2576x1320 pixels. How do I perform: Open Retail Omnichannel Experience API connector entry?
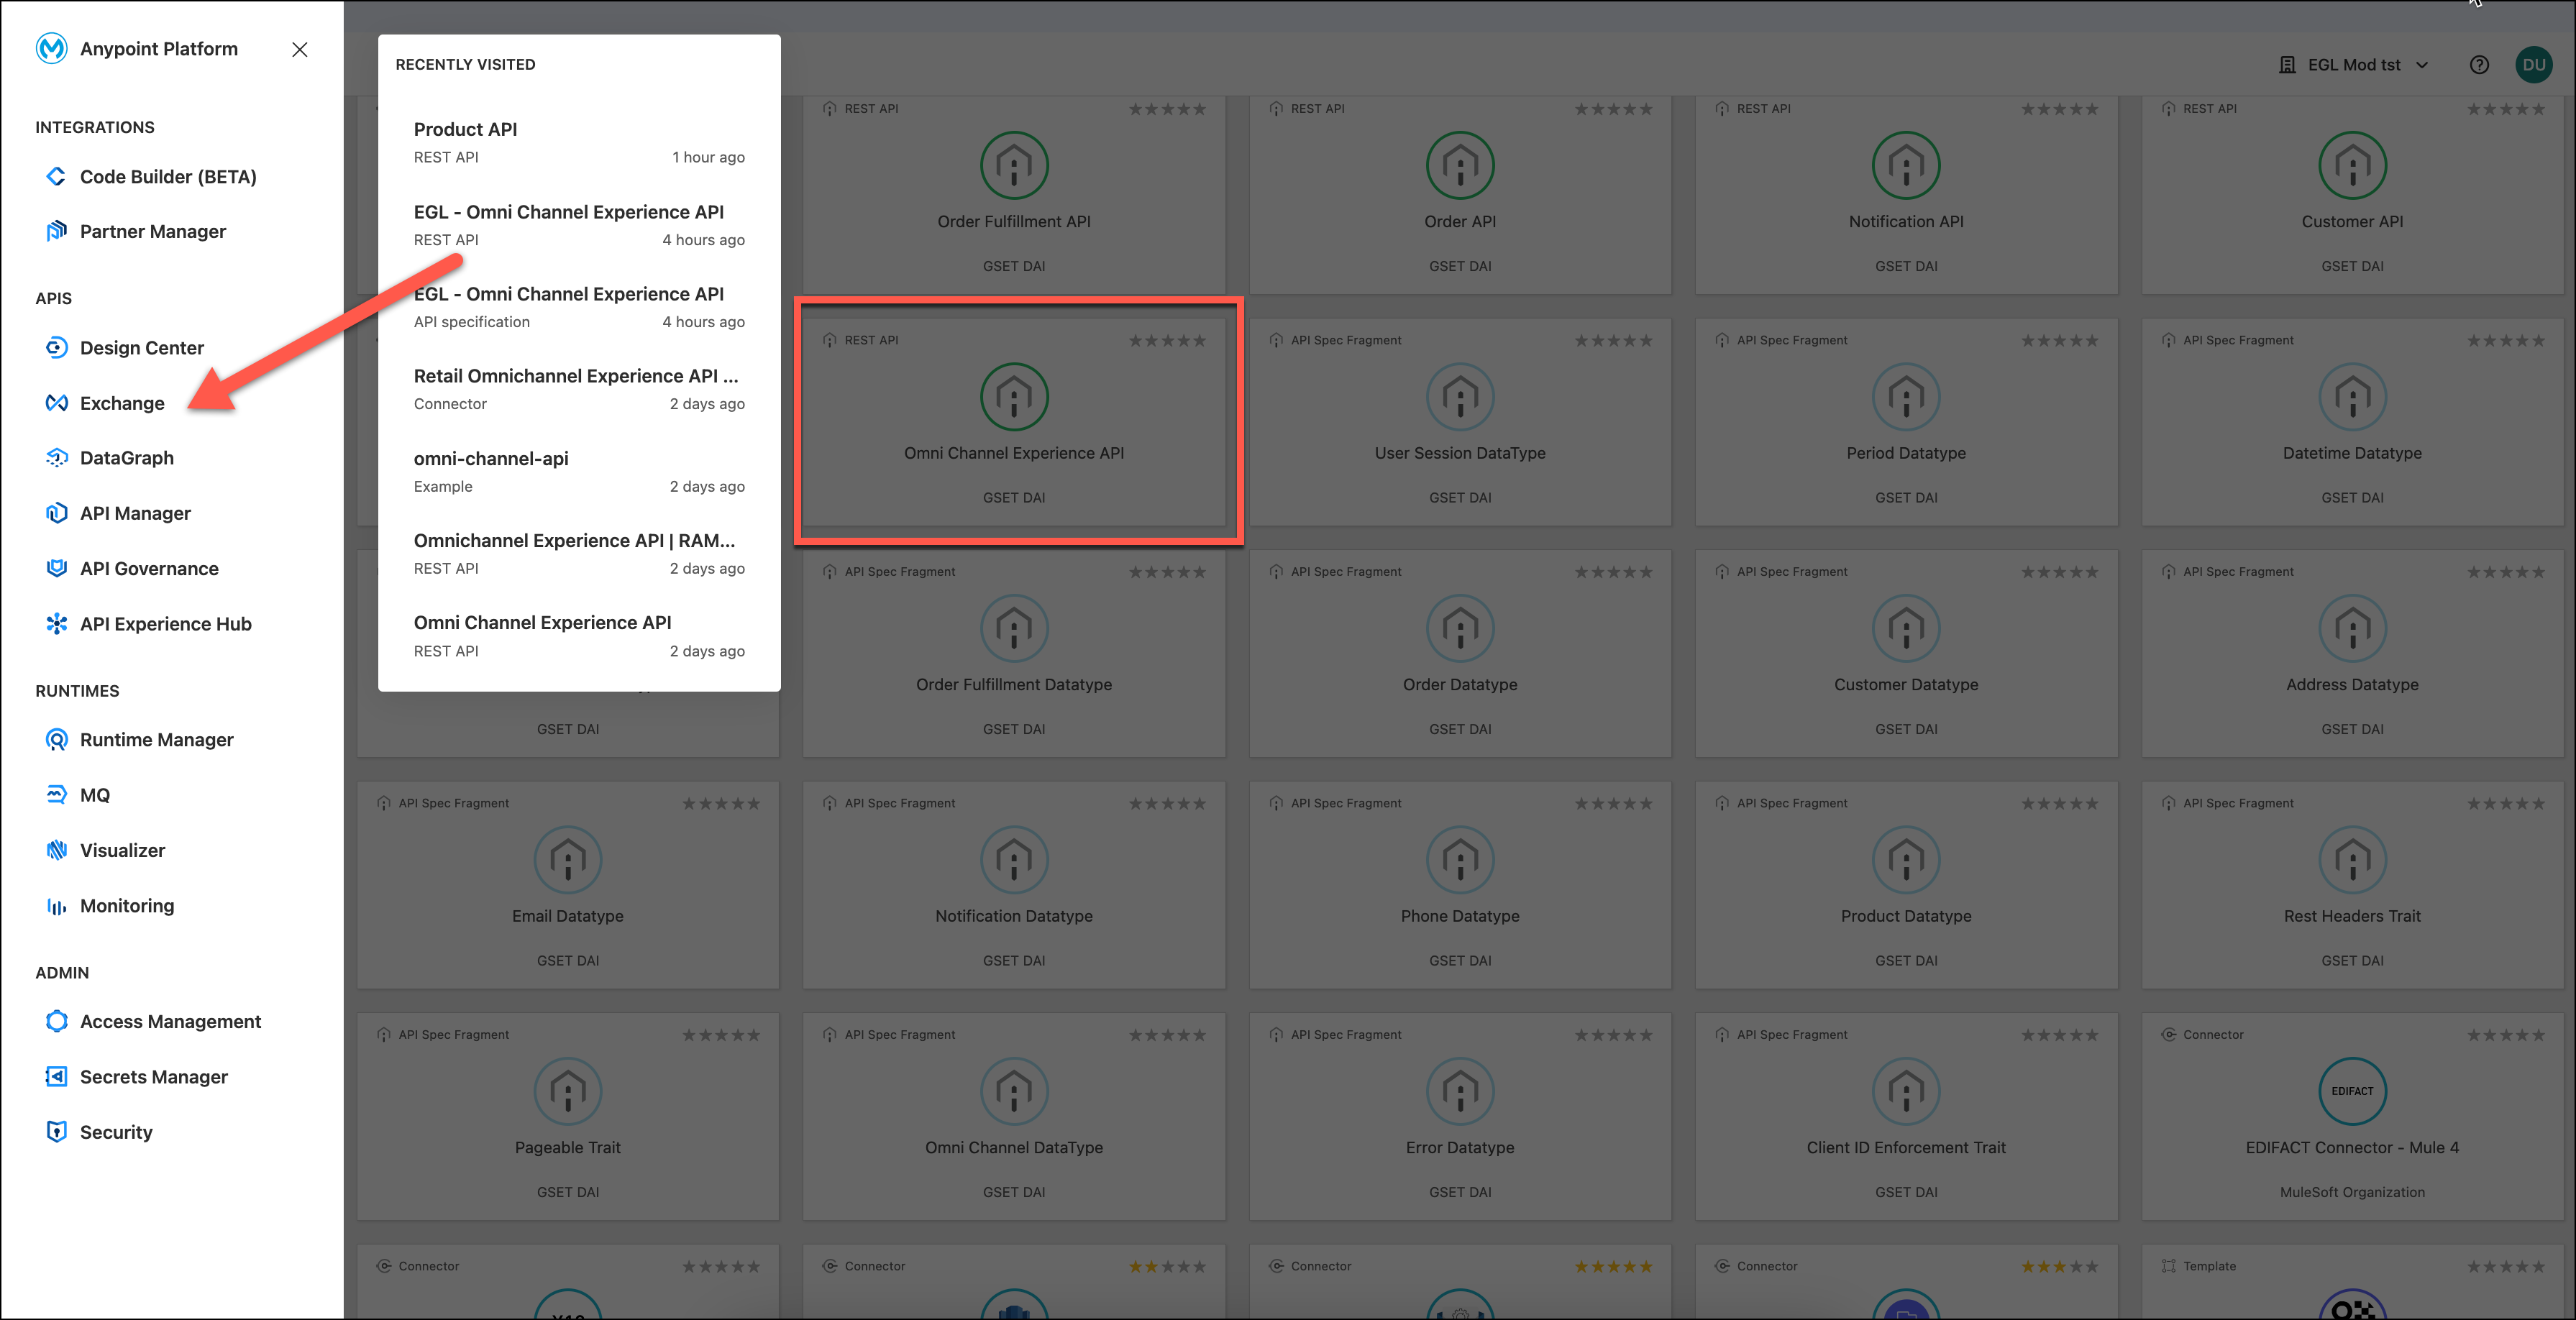coord(579,389)
